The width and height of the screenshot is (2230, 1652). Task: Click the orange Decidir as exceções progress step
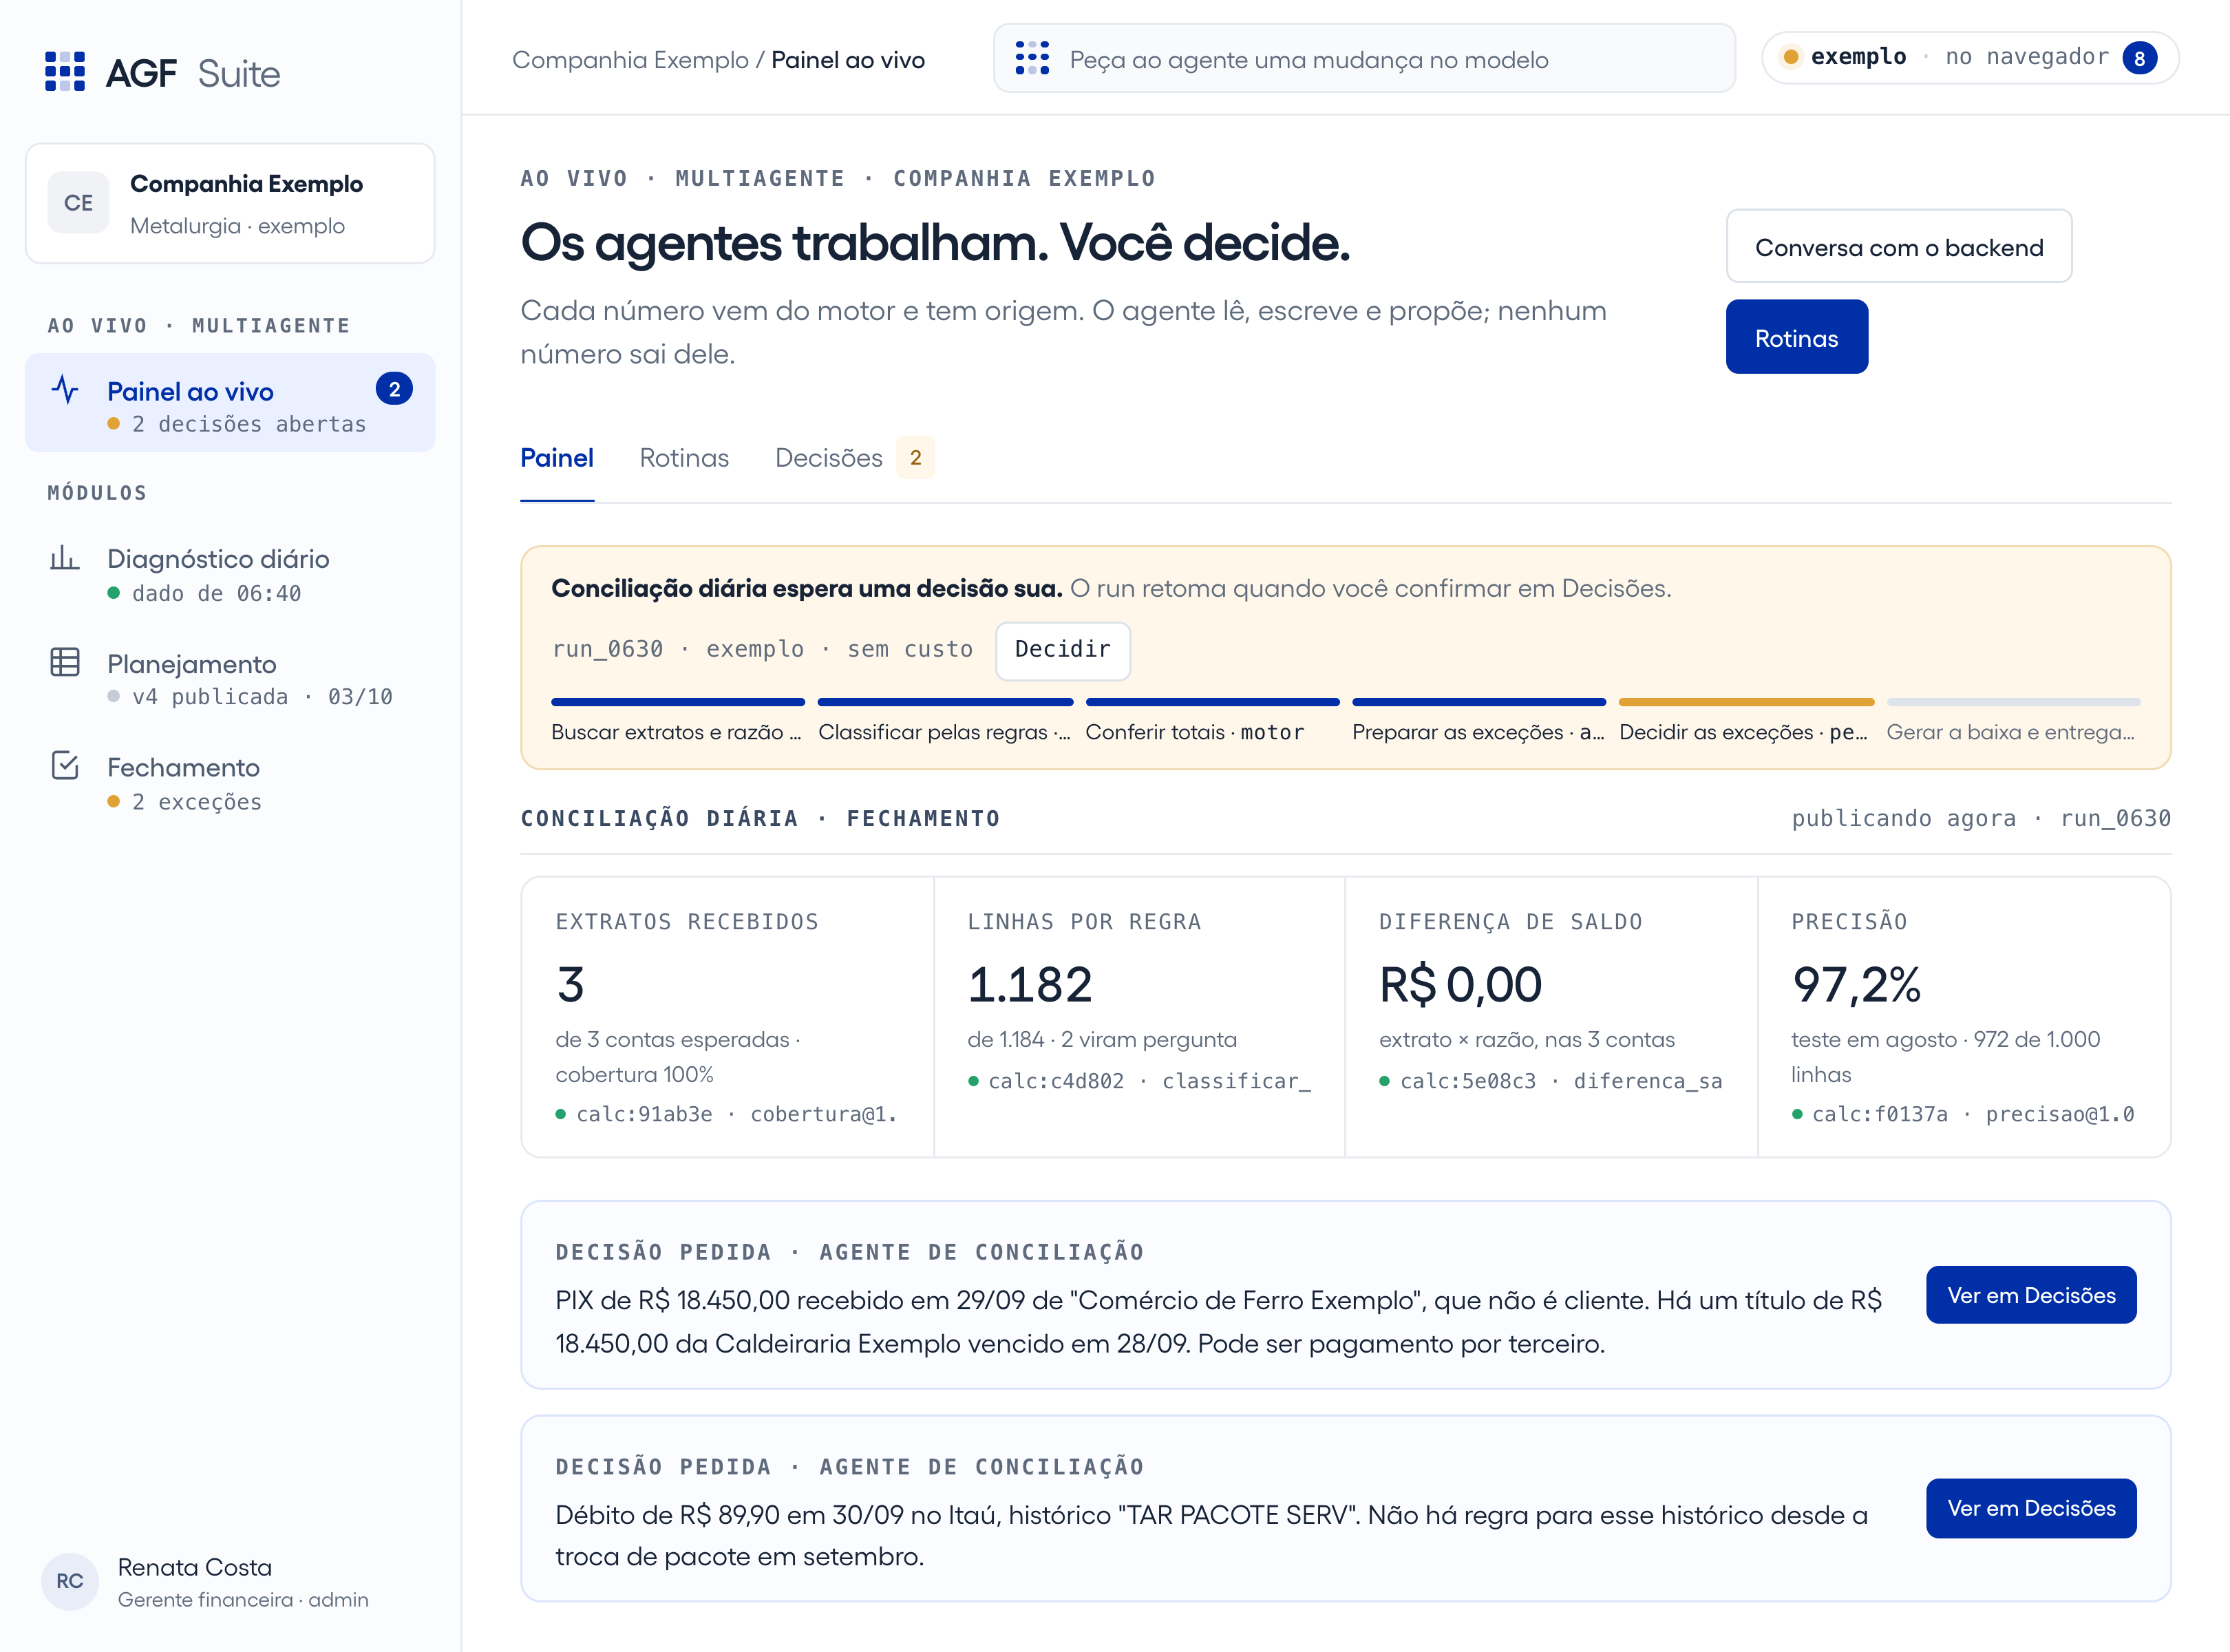tap(1746, 721)
